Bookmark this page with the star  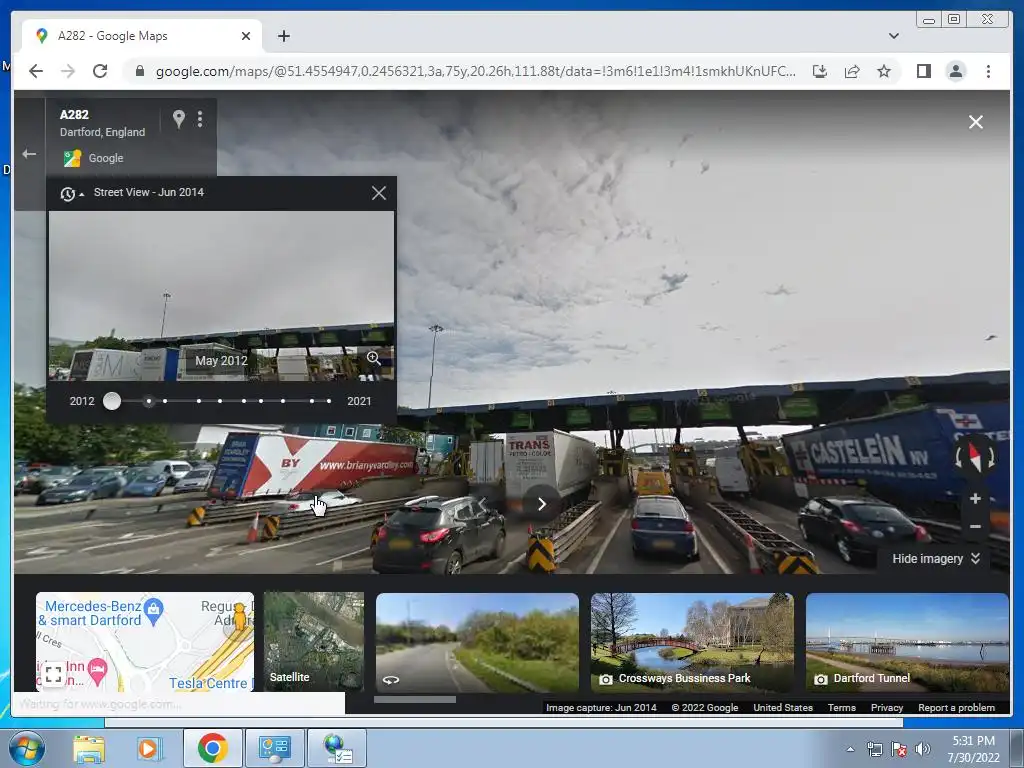point(884,71)
